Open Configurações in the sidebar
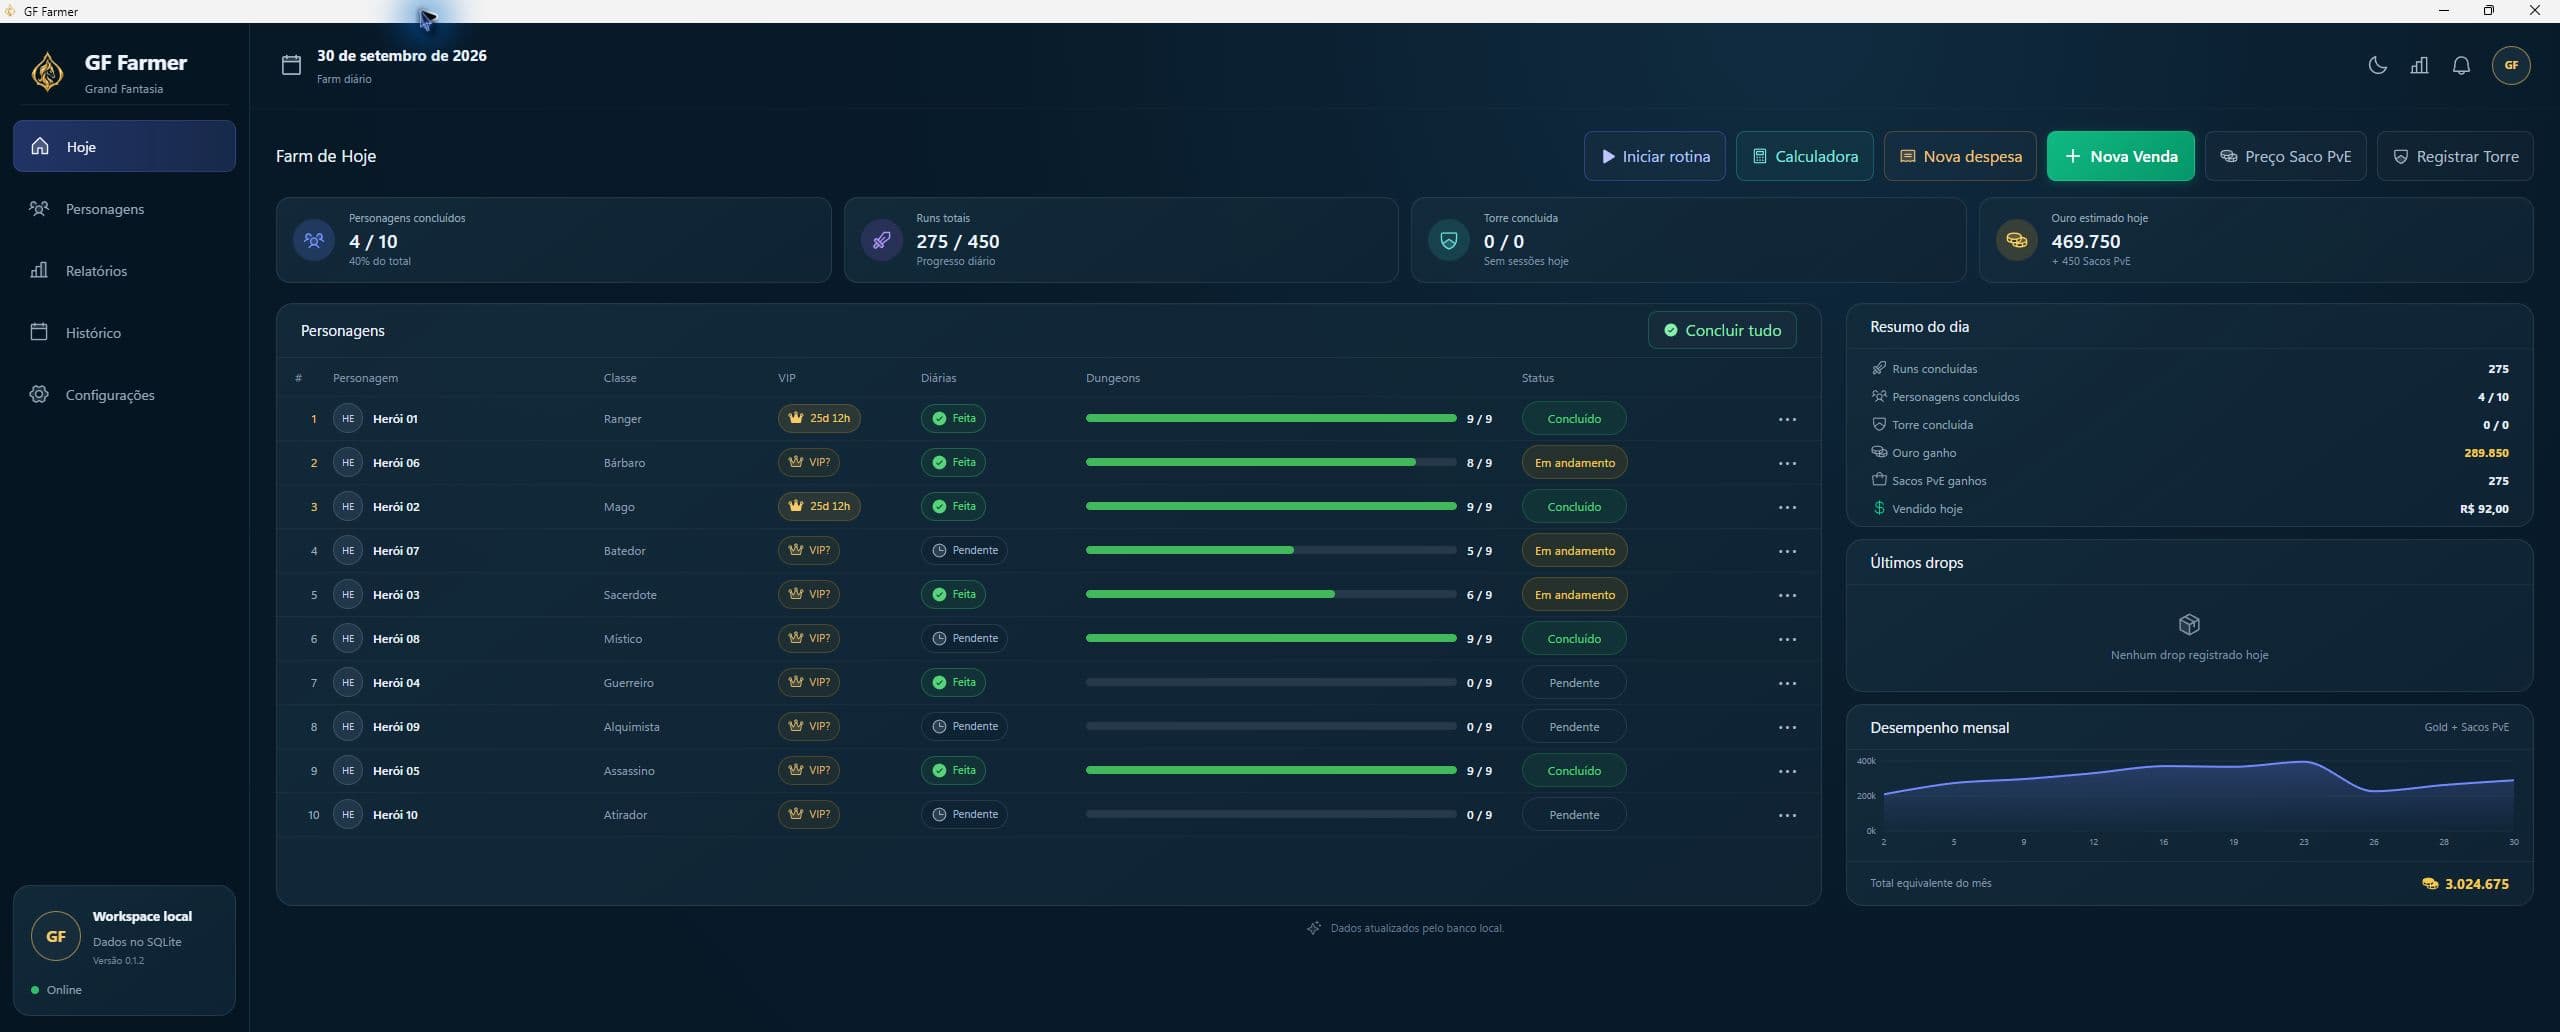 click(124, 395)
